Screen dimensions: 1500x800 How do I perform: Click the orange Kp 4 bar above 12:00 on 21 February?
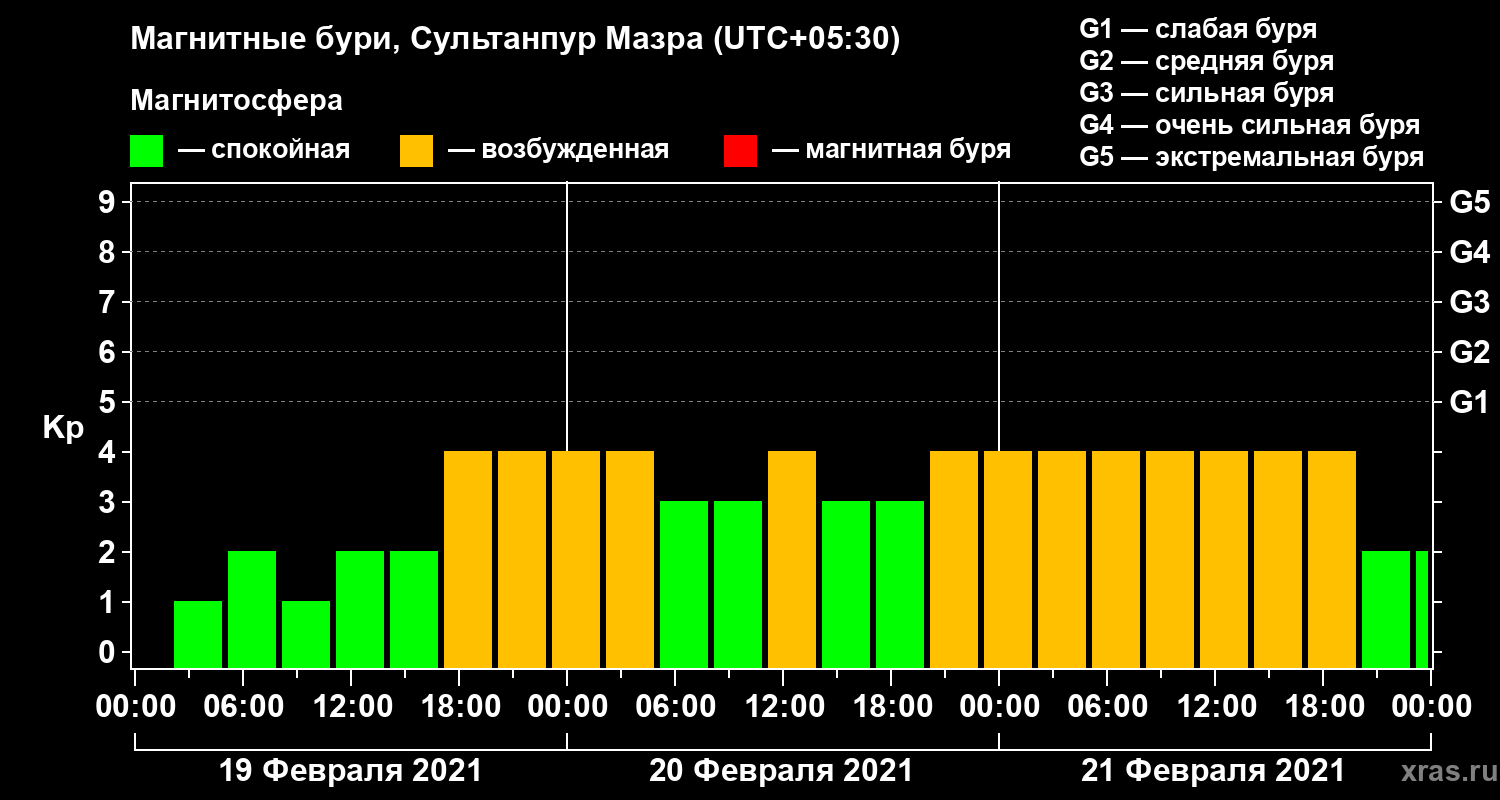(x=1224, y=559)
